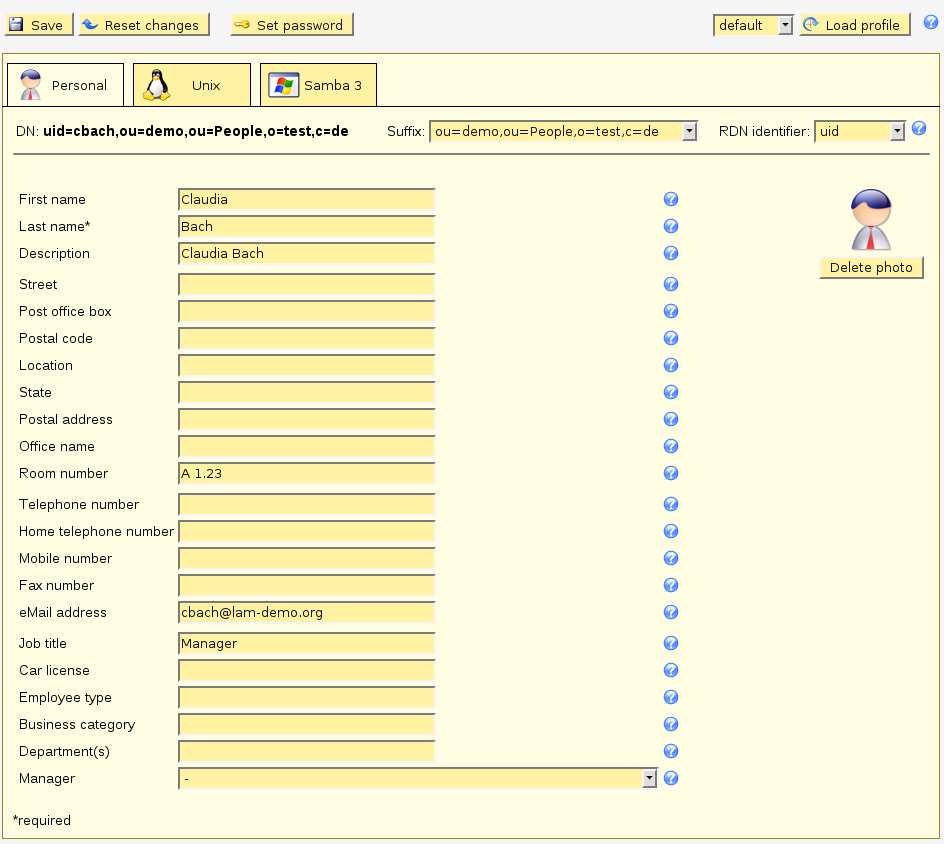
Task: Click help icon beside eMail address
Action: (x=671, y=613)
